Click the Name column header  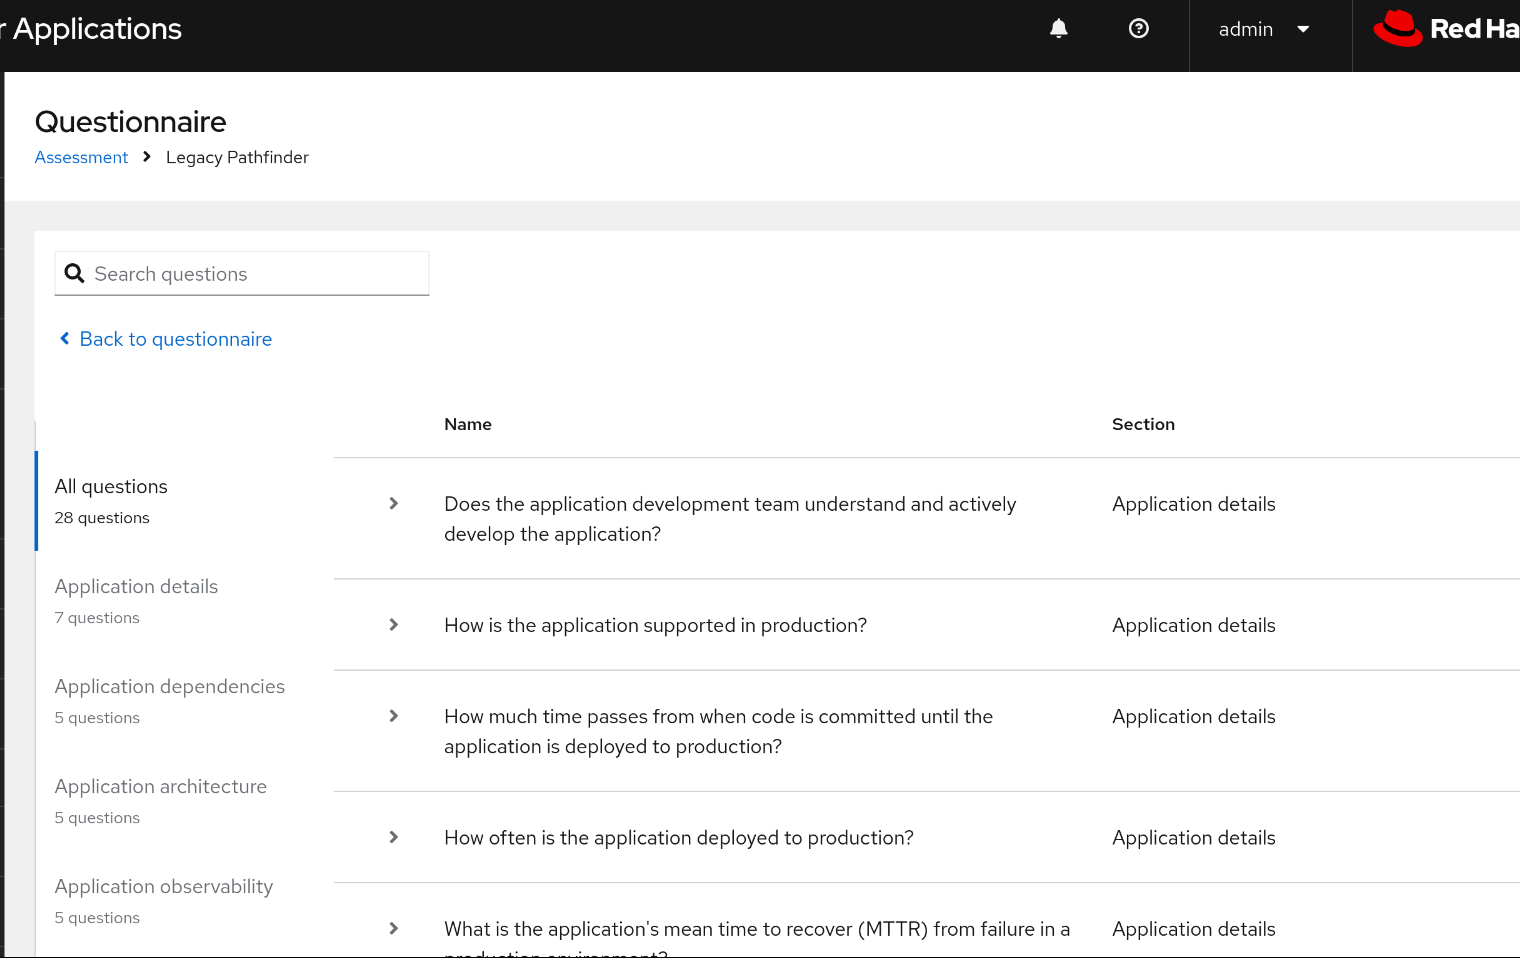click(x=468, y=424)
